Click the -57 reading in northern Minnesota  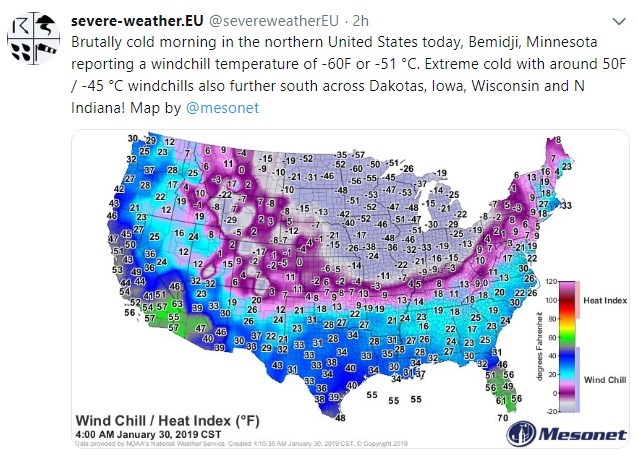pos(358,155)
